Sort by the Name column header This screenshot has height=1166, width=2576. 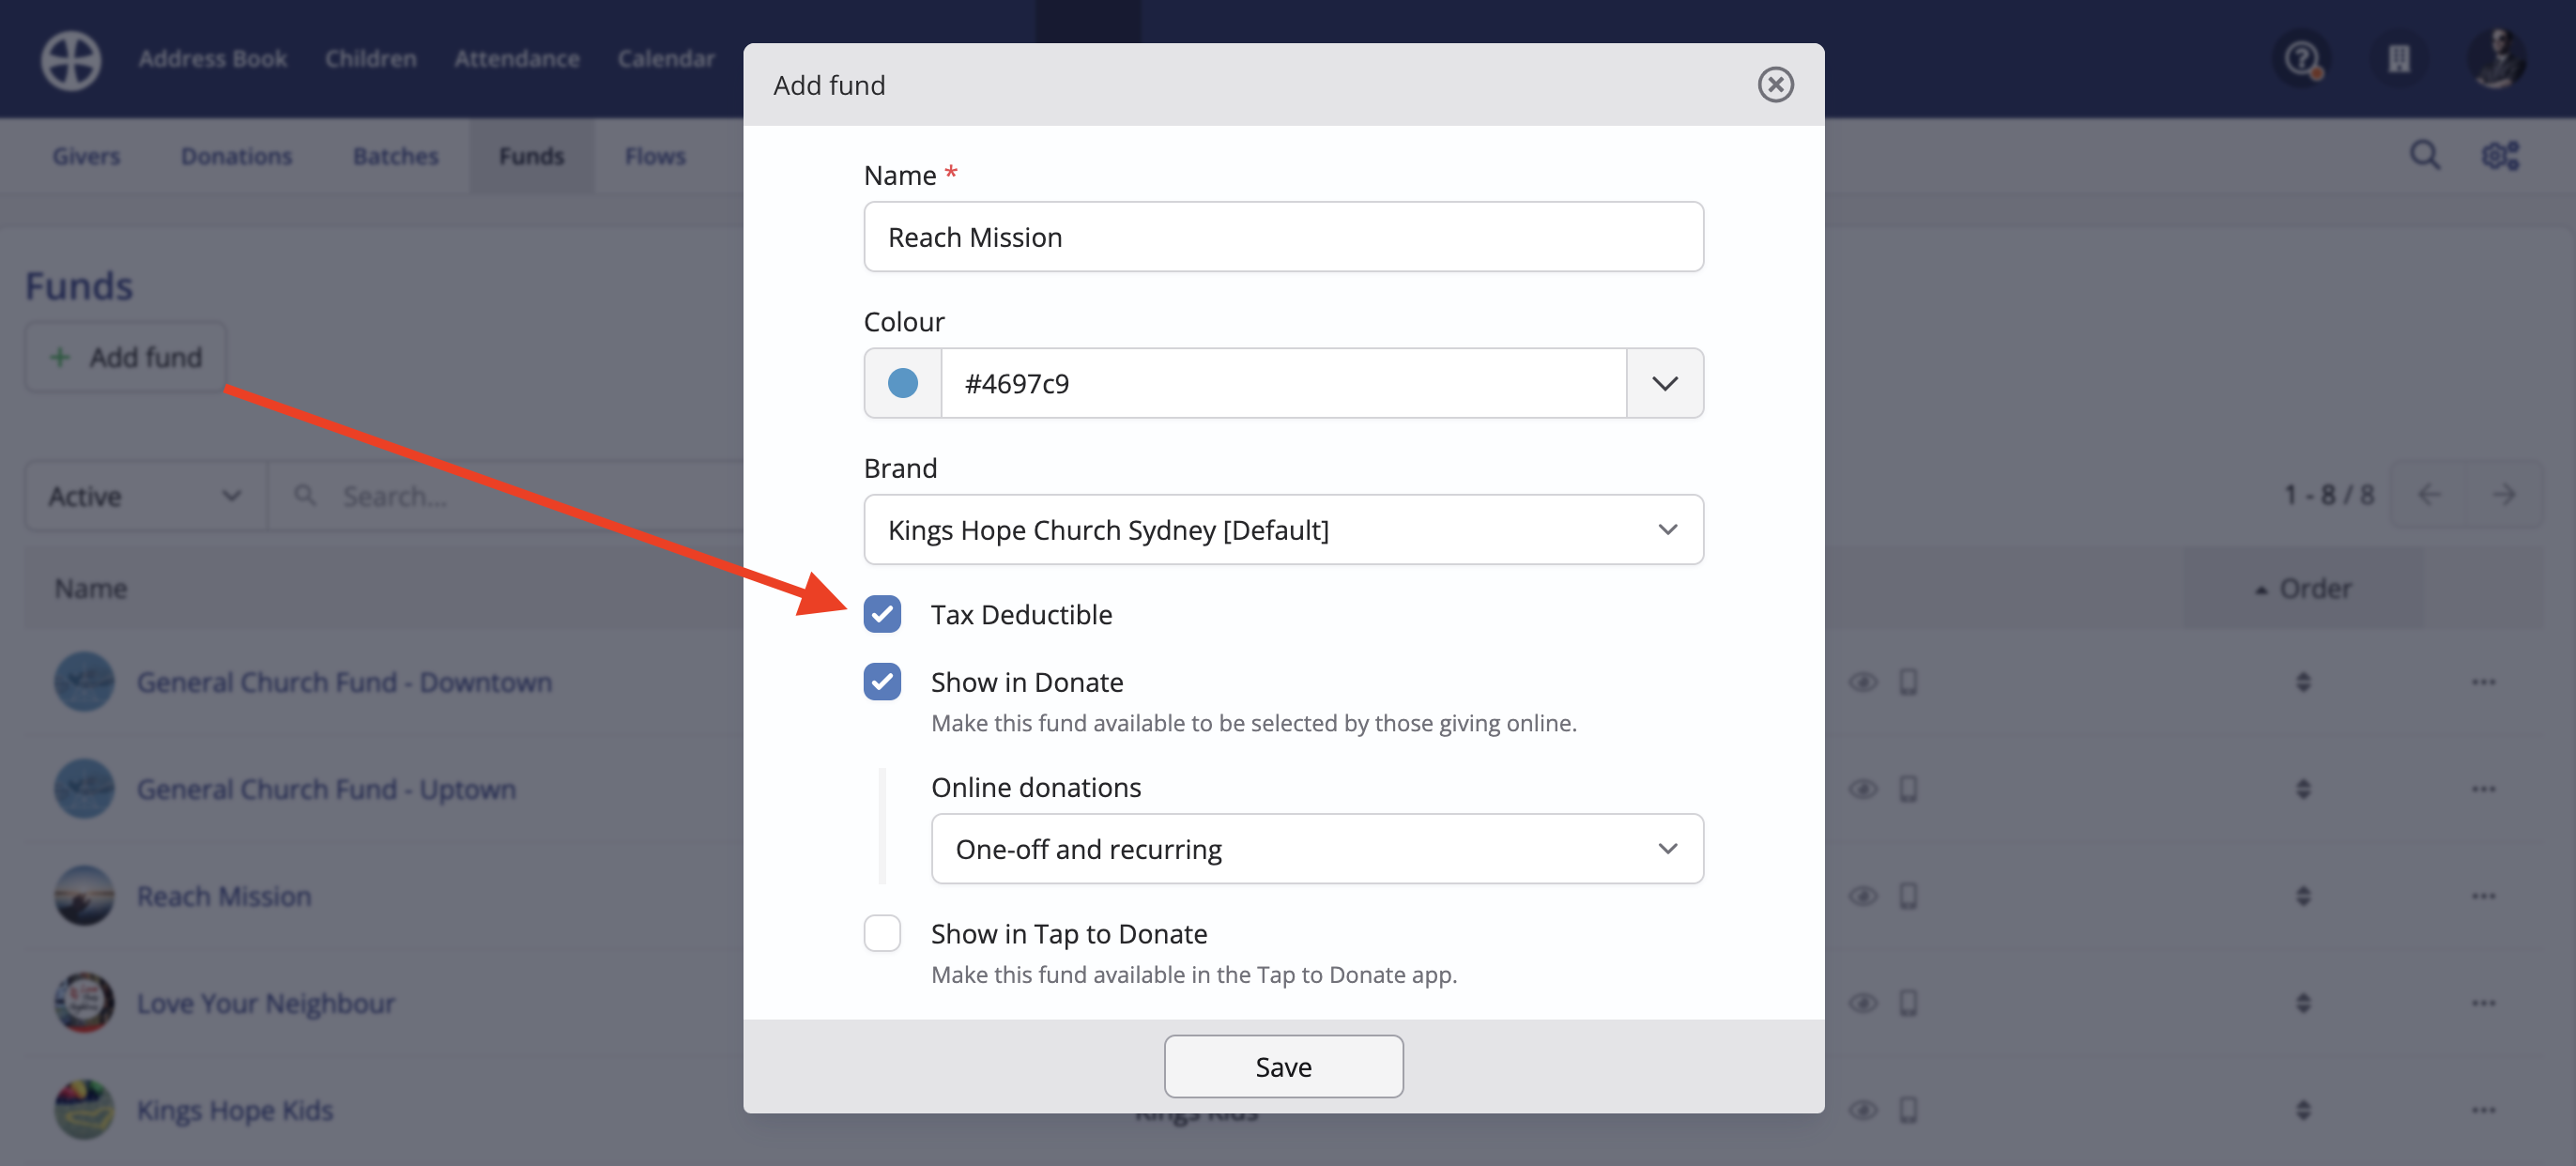click(x=90, y=588)
